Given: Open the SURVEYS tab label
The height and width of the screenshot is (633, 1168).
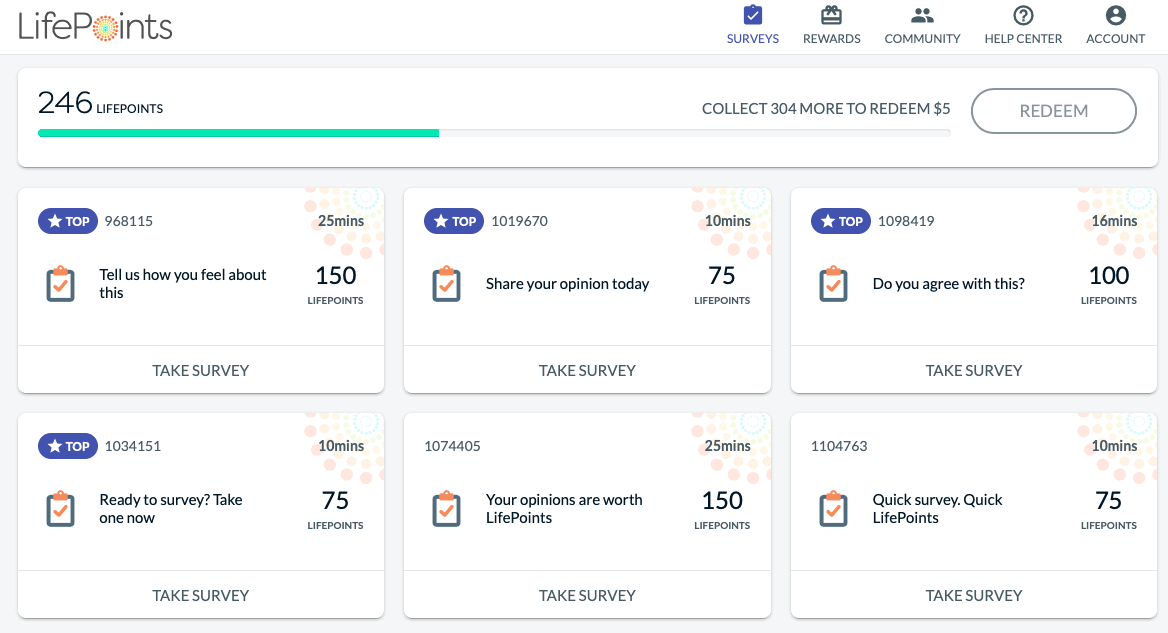Looking at the screenshot, I should [x=753, y=39].
